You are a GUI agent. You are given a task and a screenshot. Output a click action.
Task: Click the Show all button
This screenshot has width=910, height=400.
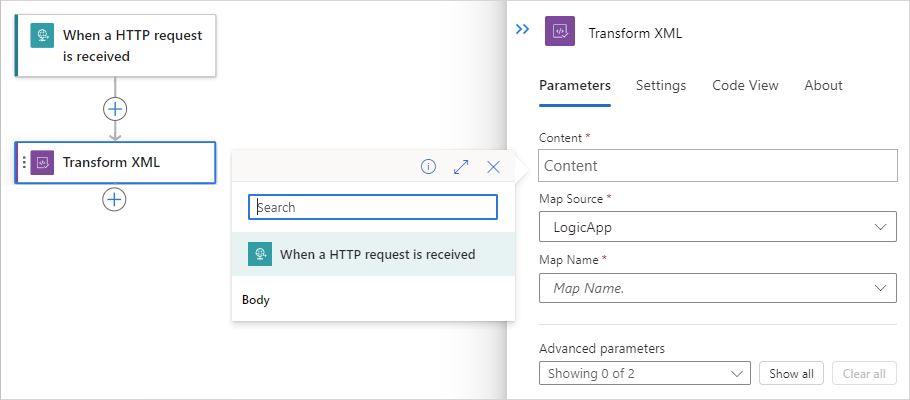coord(791,374)
